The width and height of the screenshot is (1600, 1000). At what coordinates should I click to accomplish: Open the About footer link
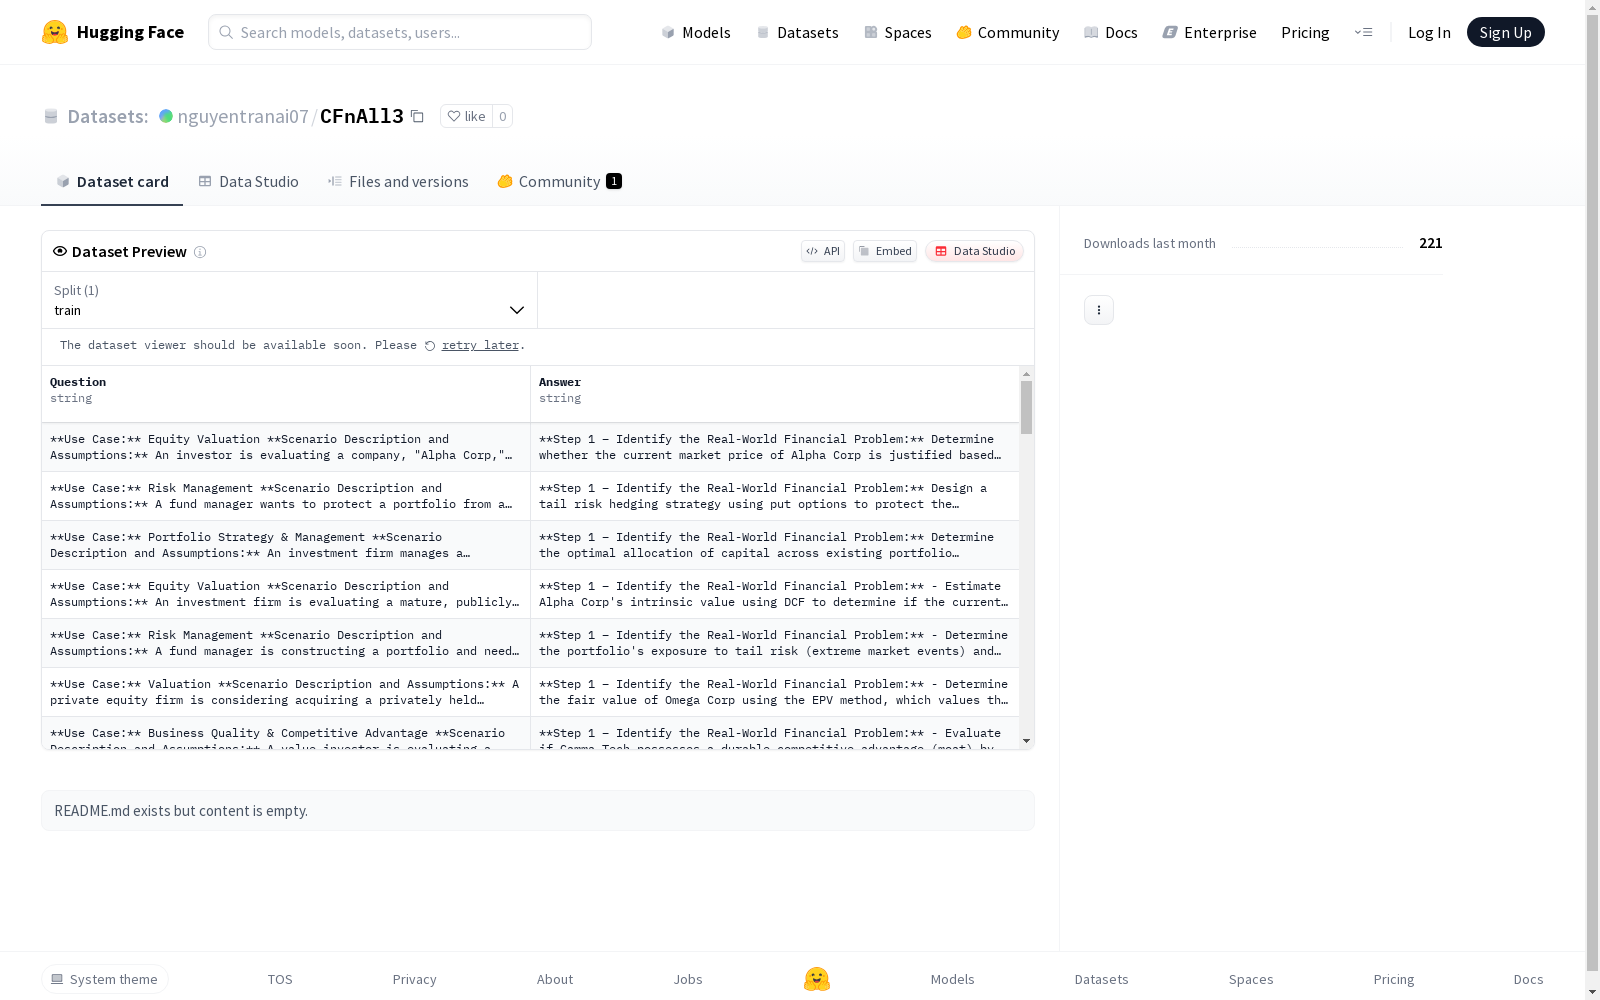555,979
